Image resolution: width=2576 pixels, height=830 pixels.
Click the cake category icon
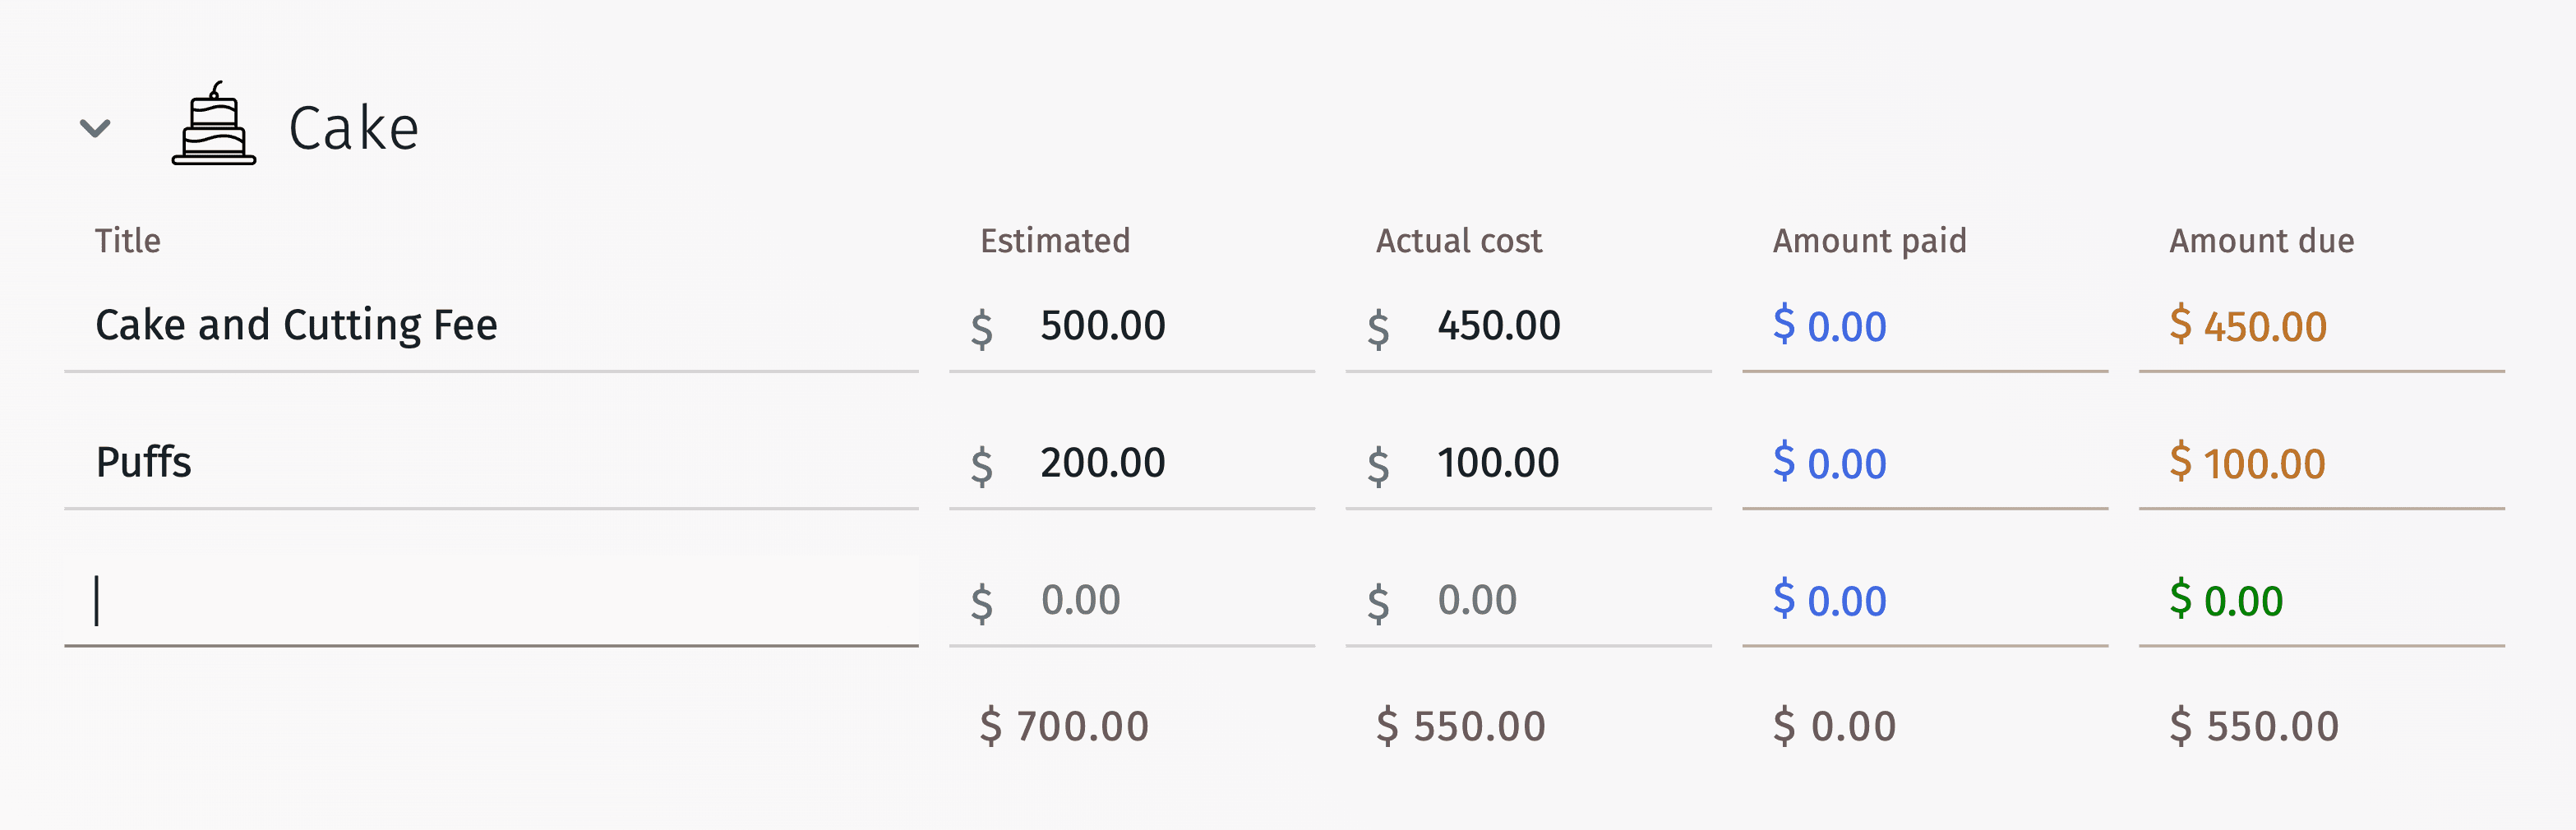pos(213,125)
